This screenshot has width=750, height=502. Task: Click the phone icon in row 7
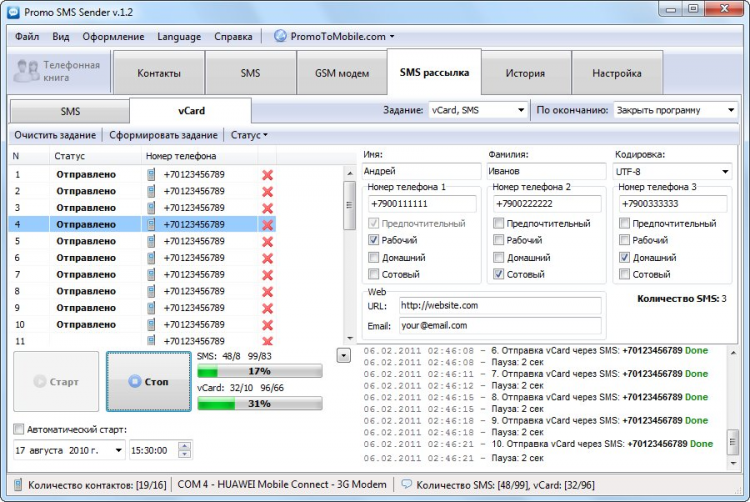click(151, 275)
